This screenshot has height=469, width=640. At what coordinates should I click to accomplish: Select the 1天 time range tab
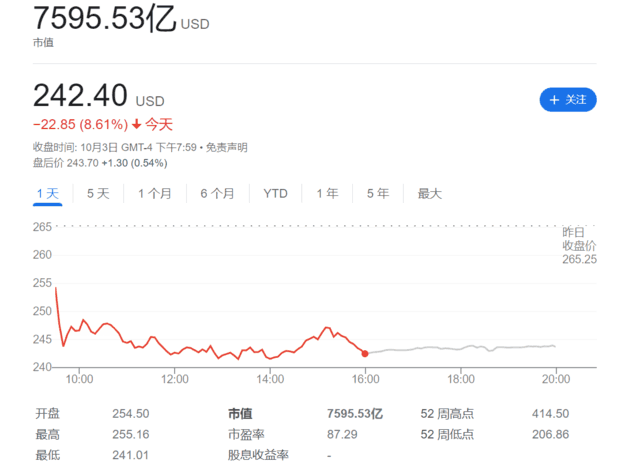point(48,193)
